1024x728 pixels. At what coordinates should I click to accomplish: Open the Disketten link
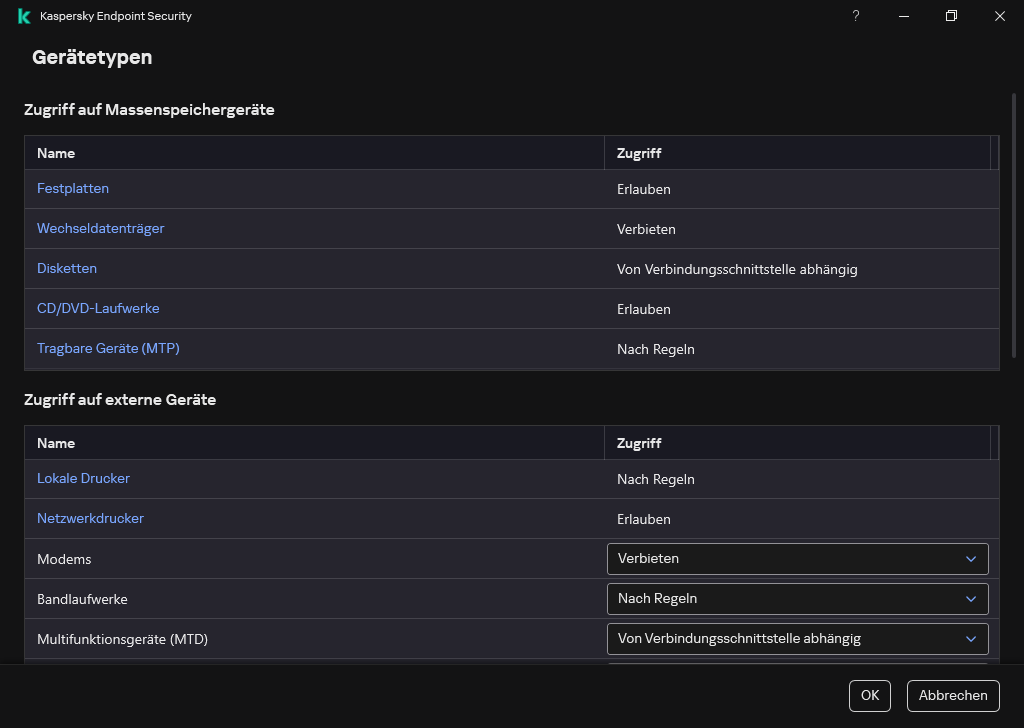[67, 269]
